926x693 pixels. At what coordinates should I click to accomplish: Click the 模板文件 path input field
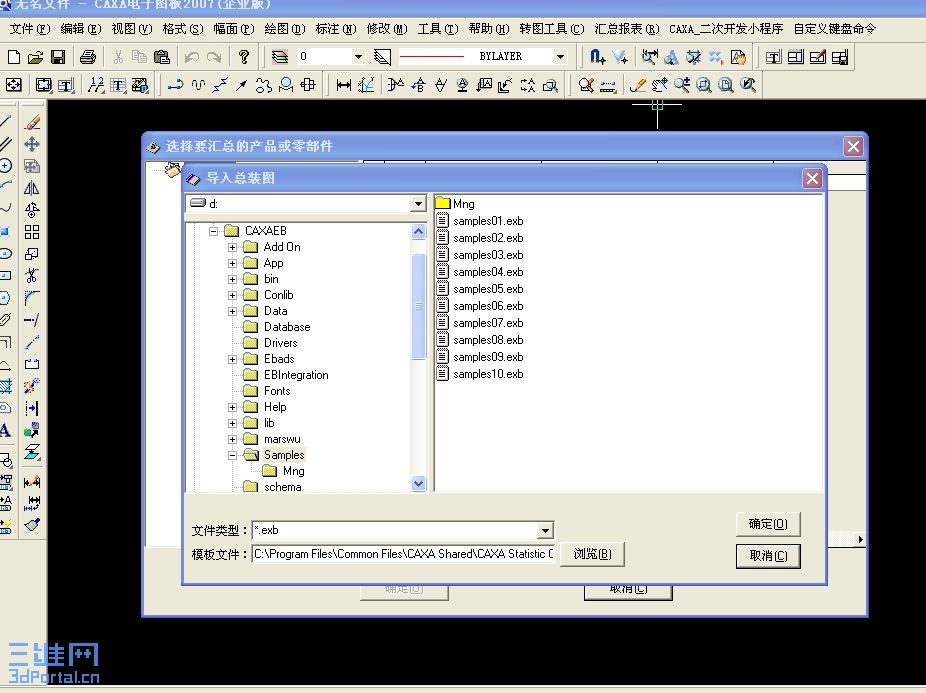403,554
